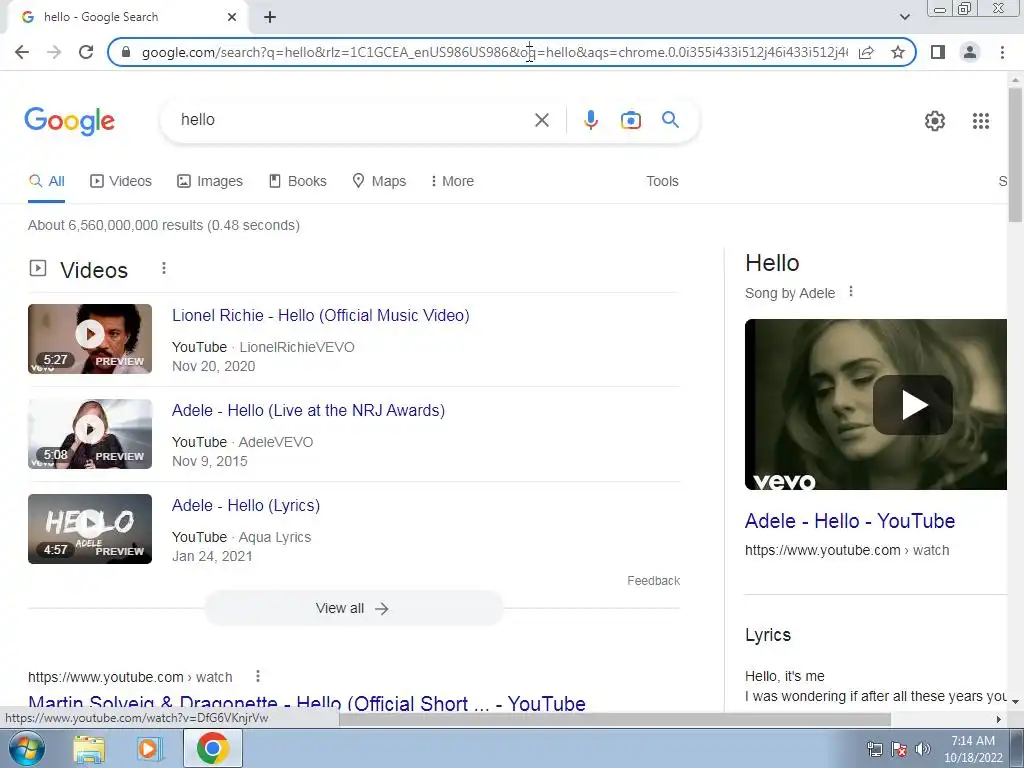Open Adele - Hello (Lyrics) link
The height and width of the screenshot is (768, 1024).
(x=246, y=505)
